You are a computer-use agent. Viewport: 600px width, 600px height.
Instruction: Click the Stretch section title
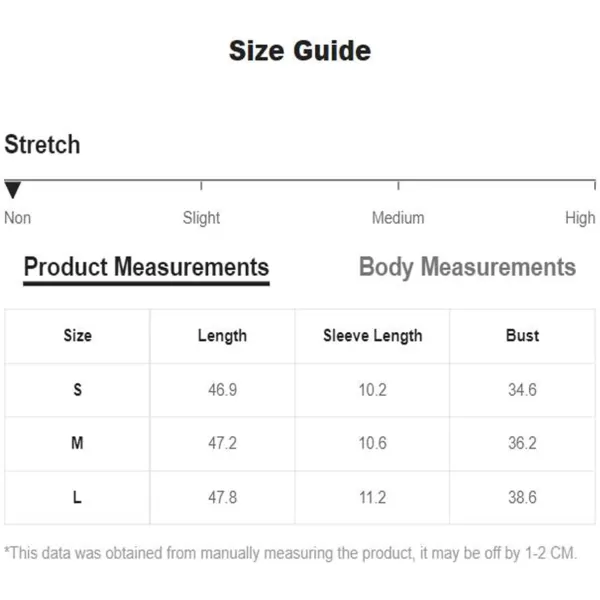pyautogui.click(x=42, y=144)
